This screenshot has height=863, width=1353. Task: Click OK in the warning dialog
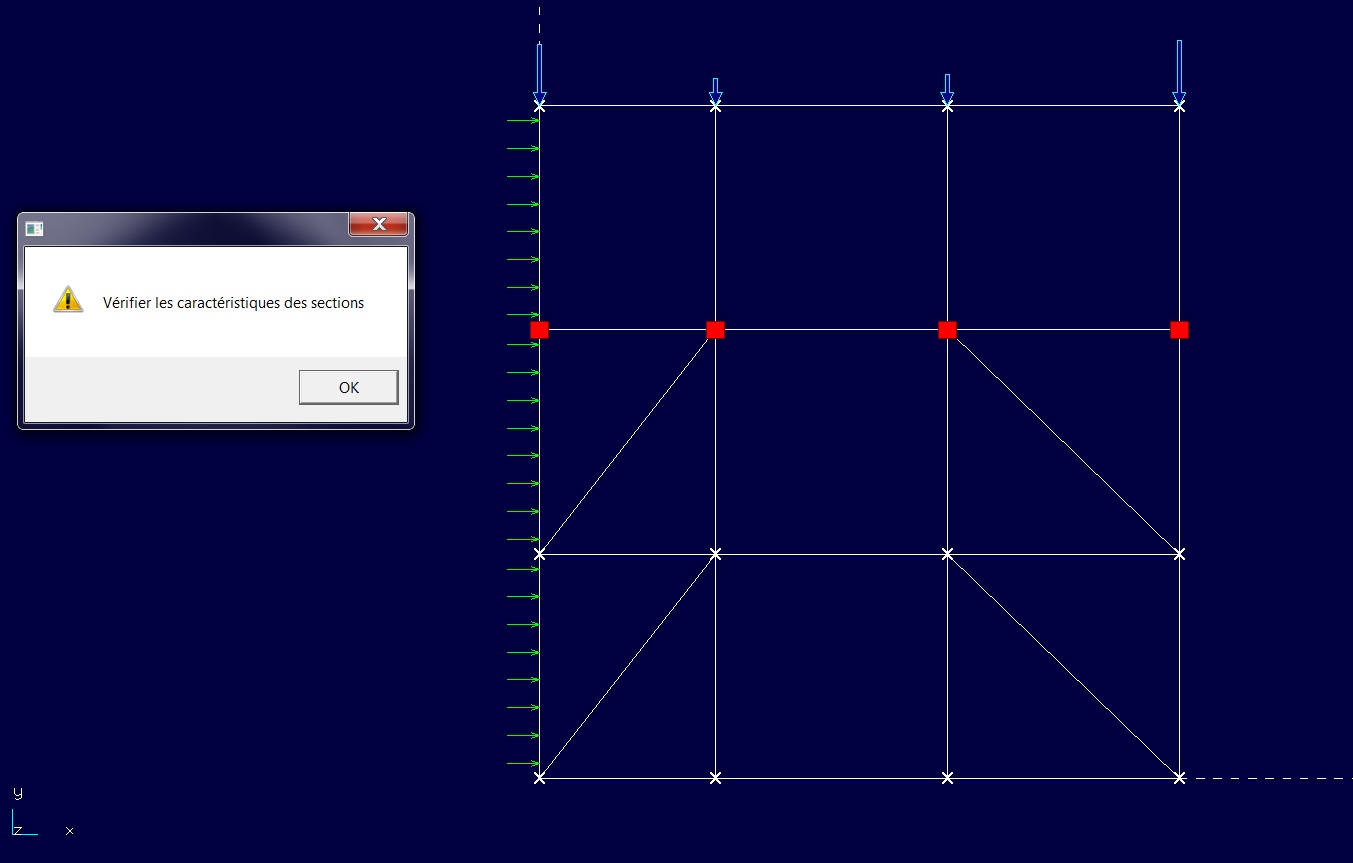pyautogui.click(x=348, y=387)
